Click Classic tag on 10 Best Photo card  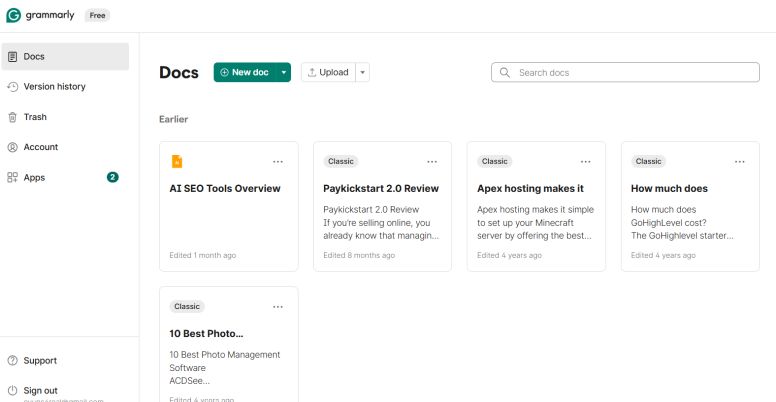click(x=187, y=306)
